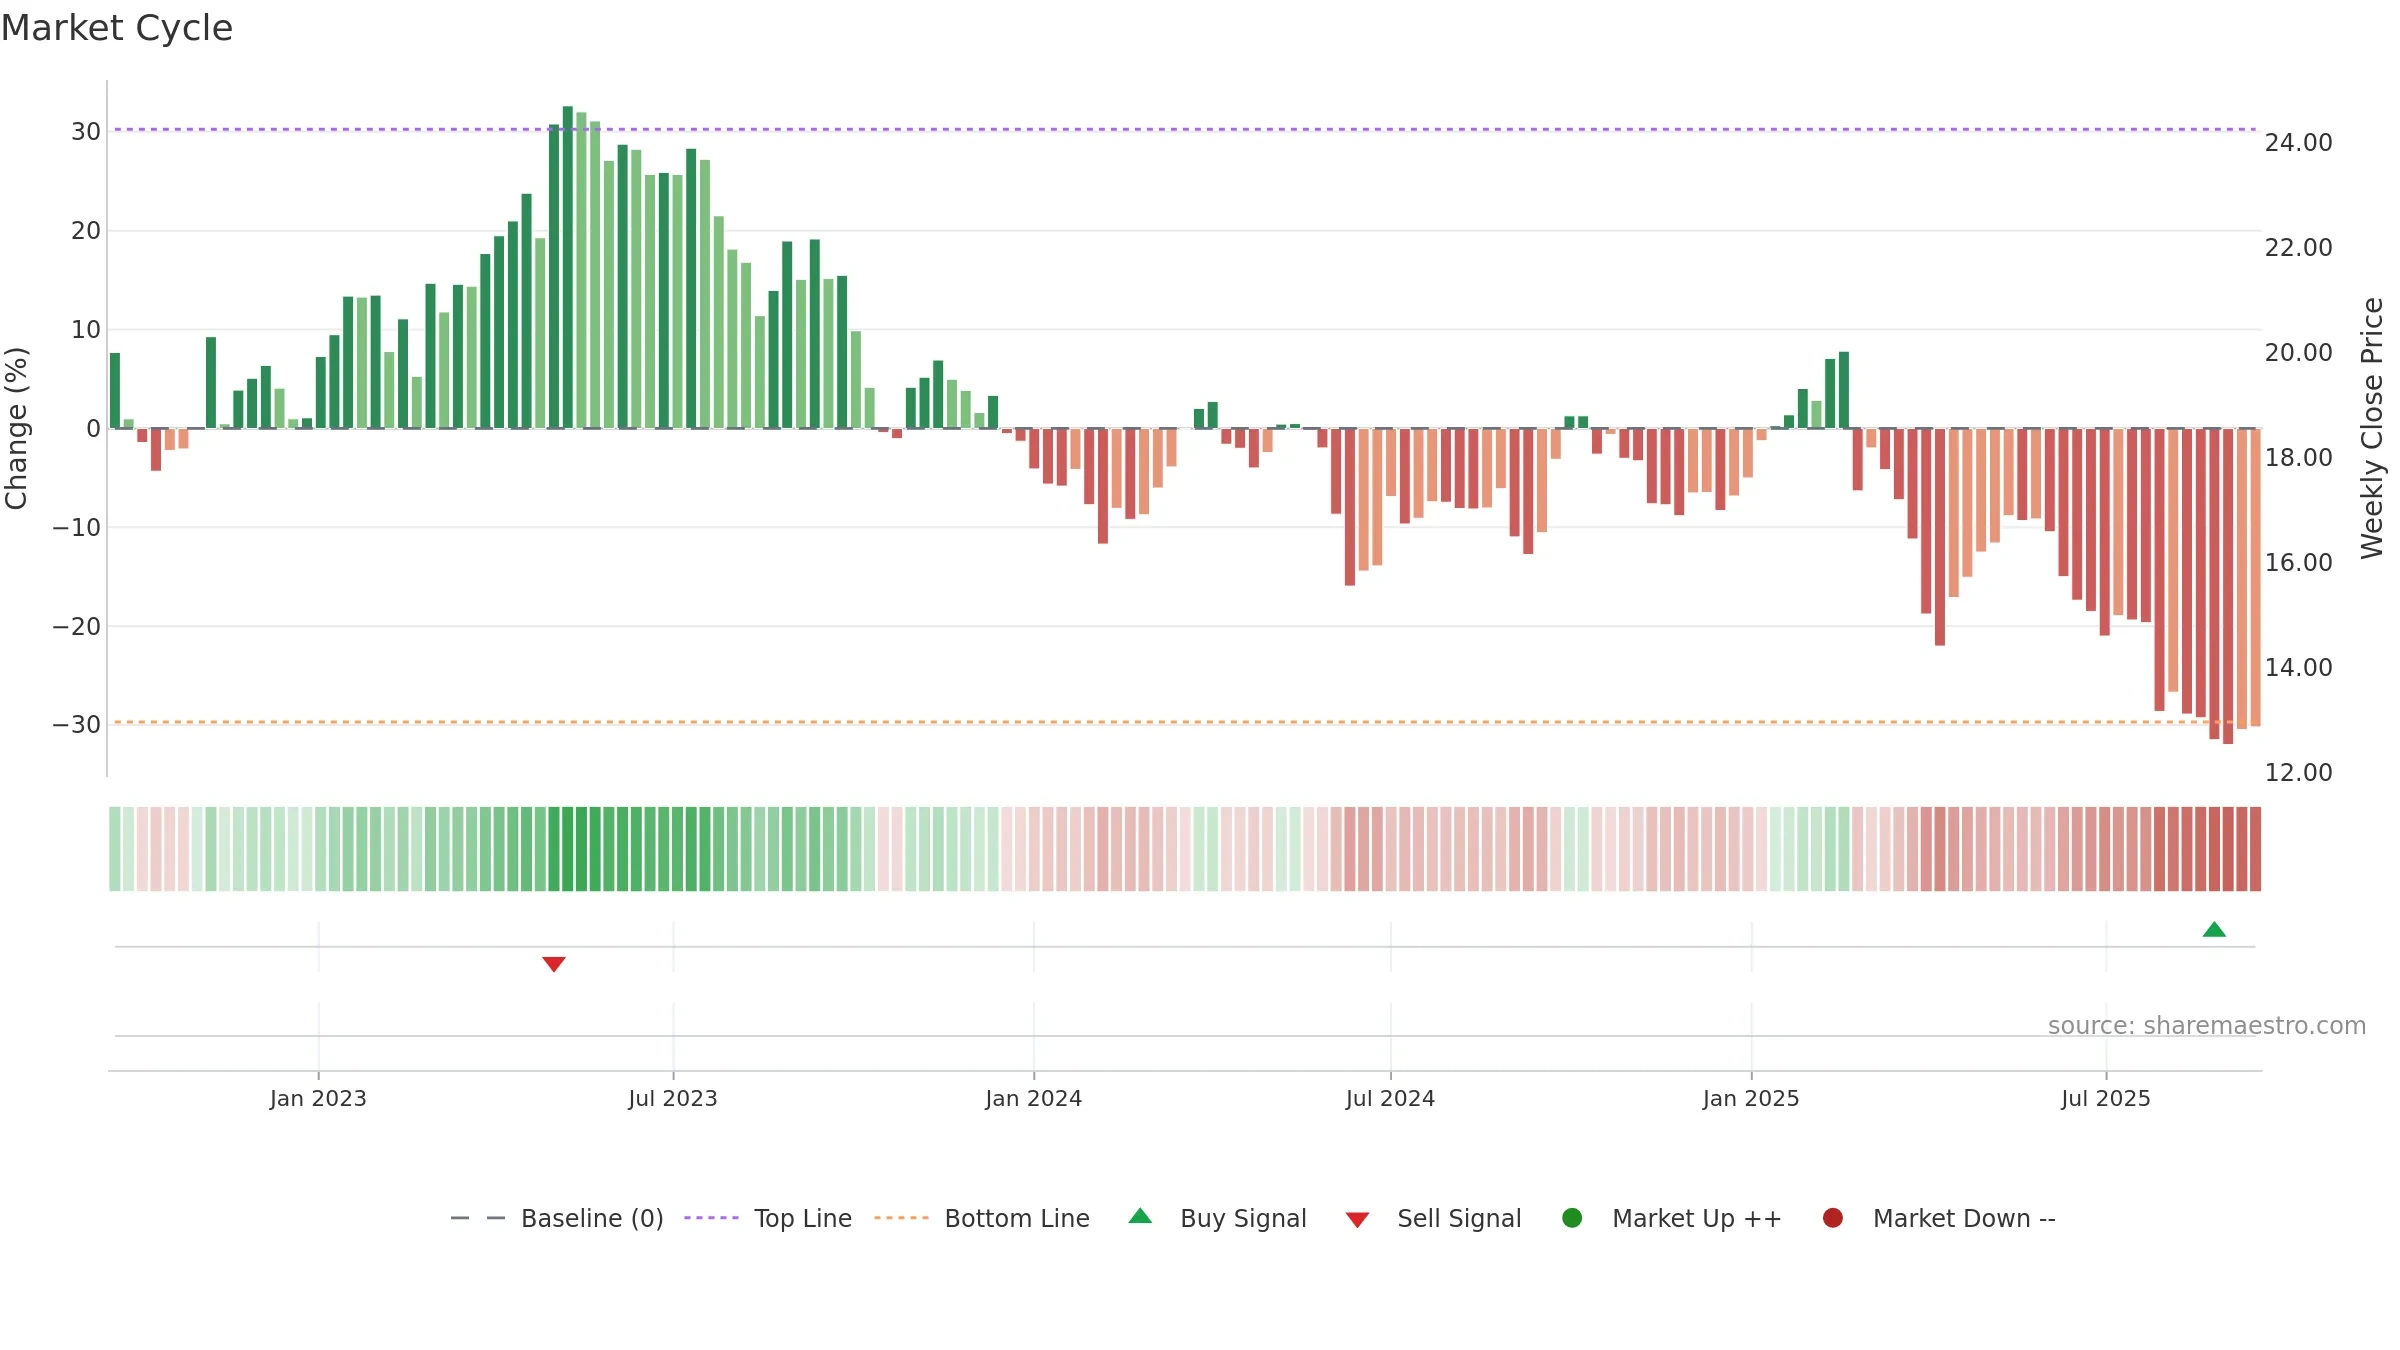The image size is (2400, 1350).
Task: Click the orange dotted Bottom Line on chart
Action: (x=1185, y=722)
